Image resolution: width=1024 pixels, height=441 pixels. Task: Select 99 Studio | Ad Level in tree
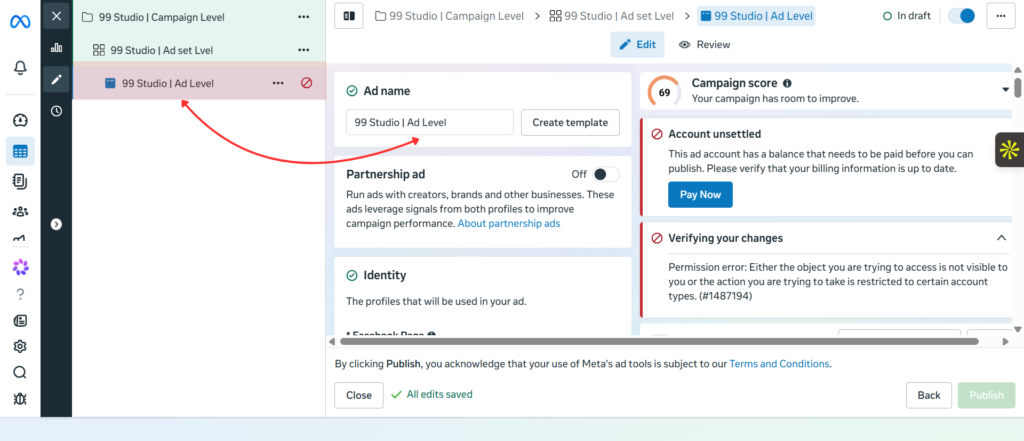point(168,83)
